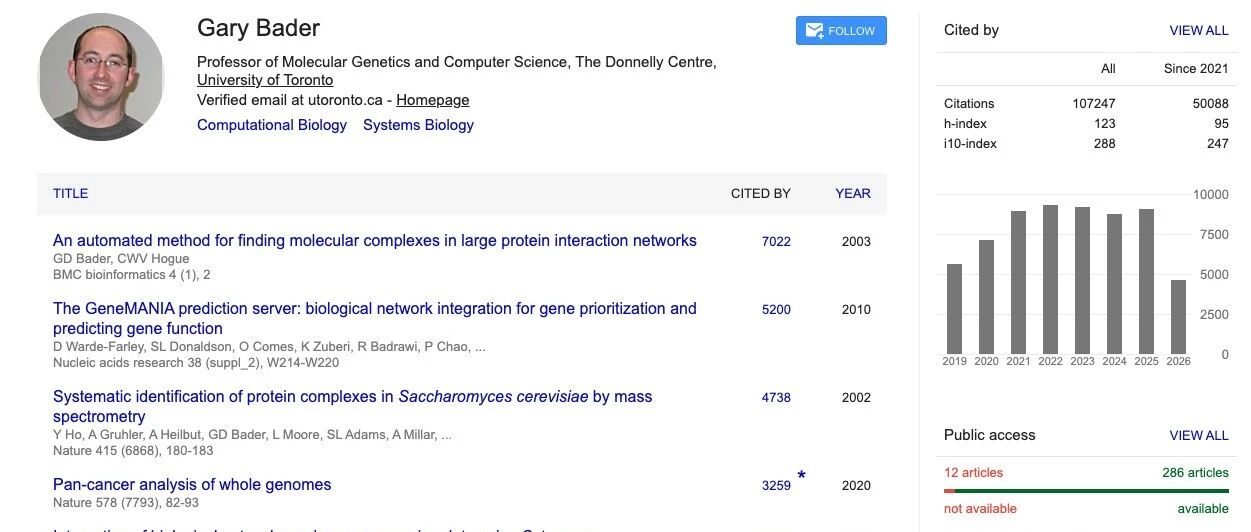Click the 2022 bar in citations chart
Viewport: 1251px width, 532px height.
[x=1050, y=279]
